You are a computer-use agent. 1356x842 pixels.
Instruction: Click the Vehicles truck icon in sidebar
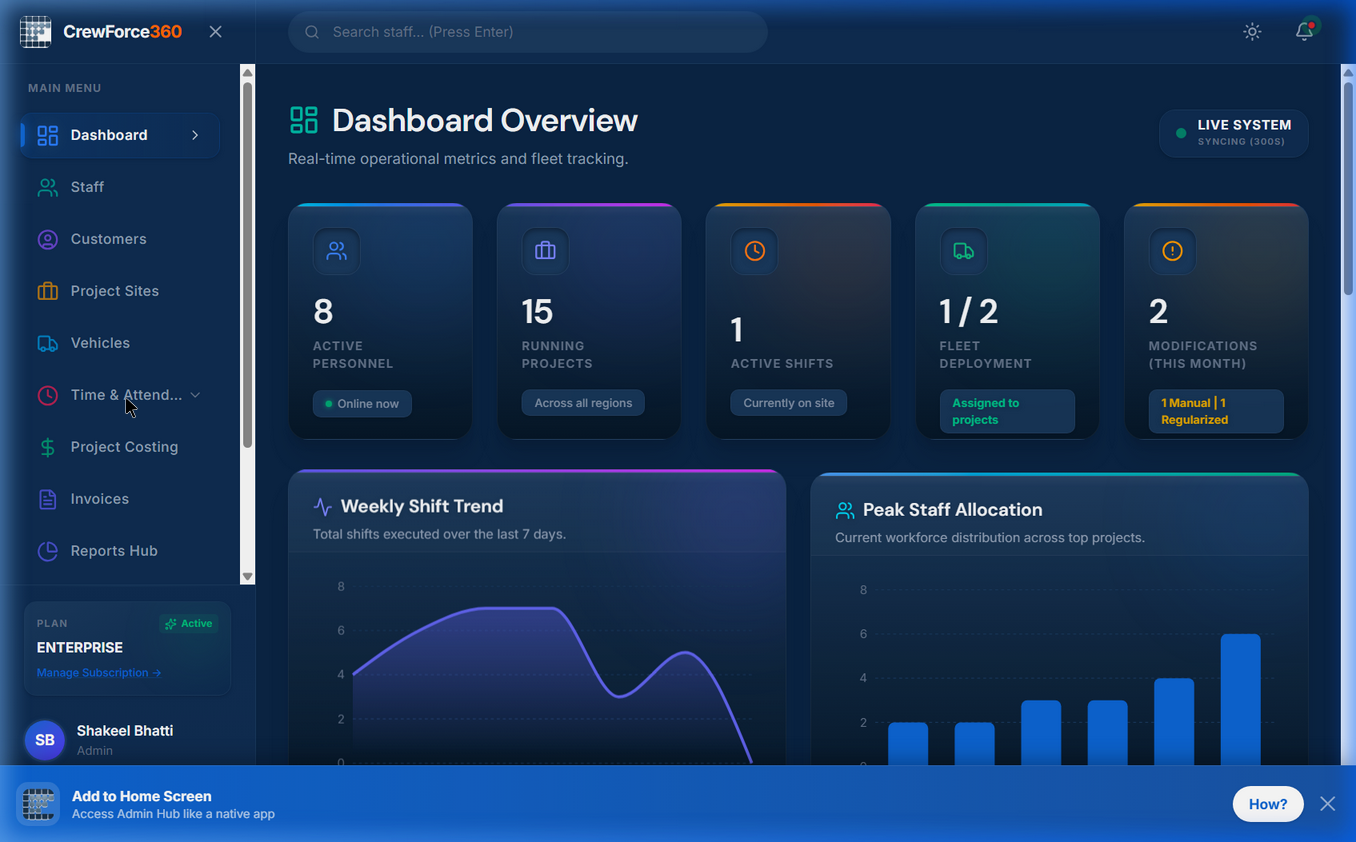coord(47,343)
